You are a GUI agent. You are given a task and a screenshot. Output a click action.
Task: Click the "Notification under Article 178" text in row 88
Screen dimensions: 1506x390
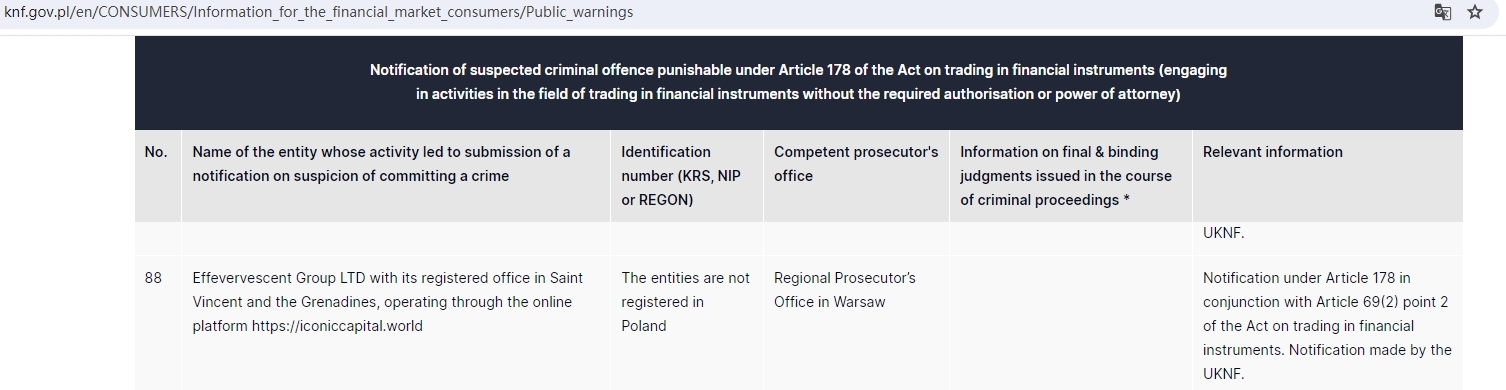tap(1296, 278)
